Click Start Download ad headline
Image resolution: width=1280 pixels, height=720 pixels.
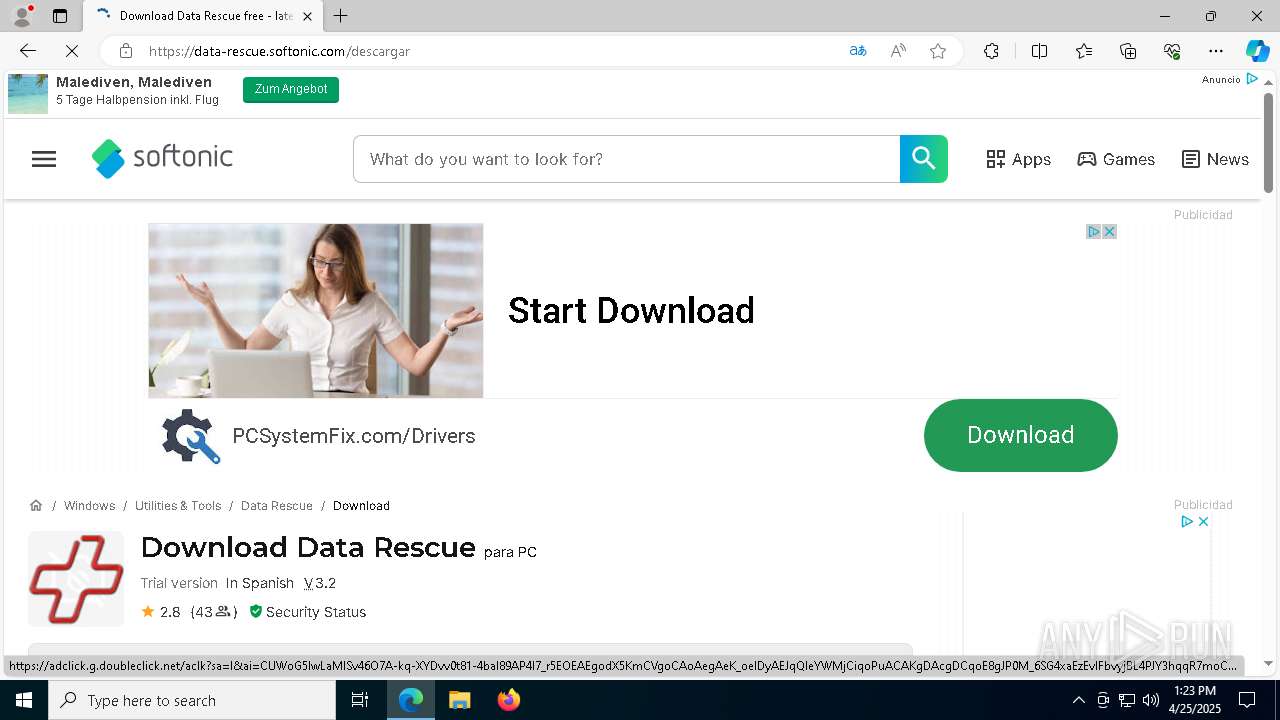coord(631,311)
